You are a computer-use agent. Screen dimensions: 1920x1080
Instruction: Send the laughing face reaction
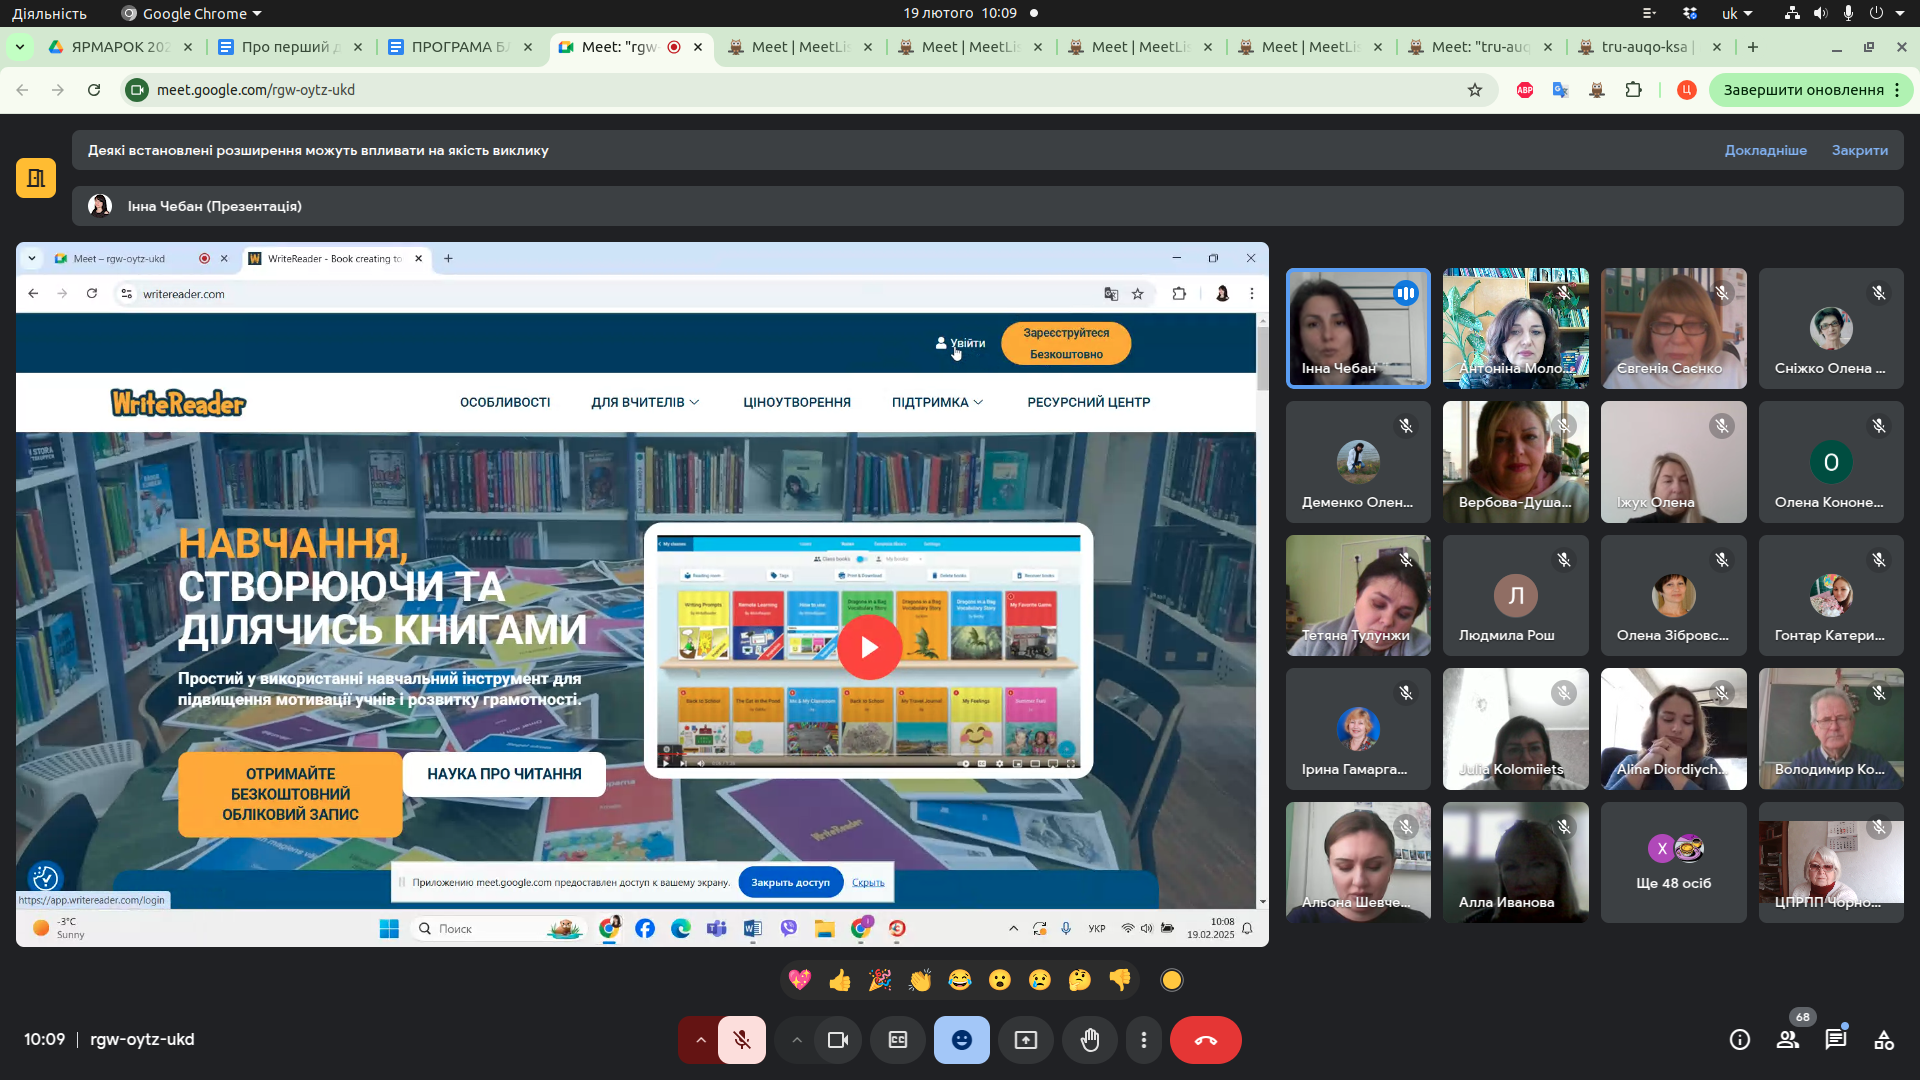960,980
